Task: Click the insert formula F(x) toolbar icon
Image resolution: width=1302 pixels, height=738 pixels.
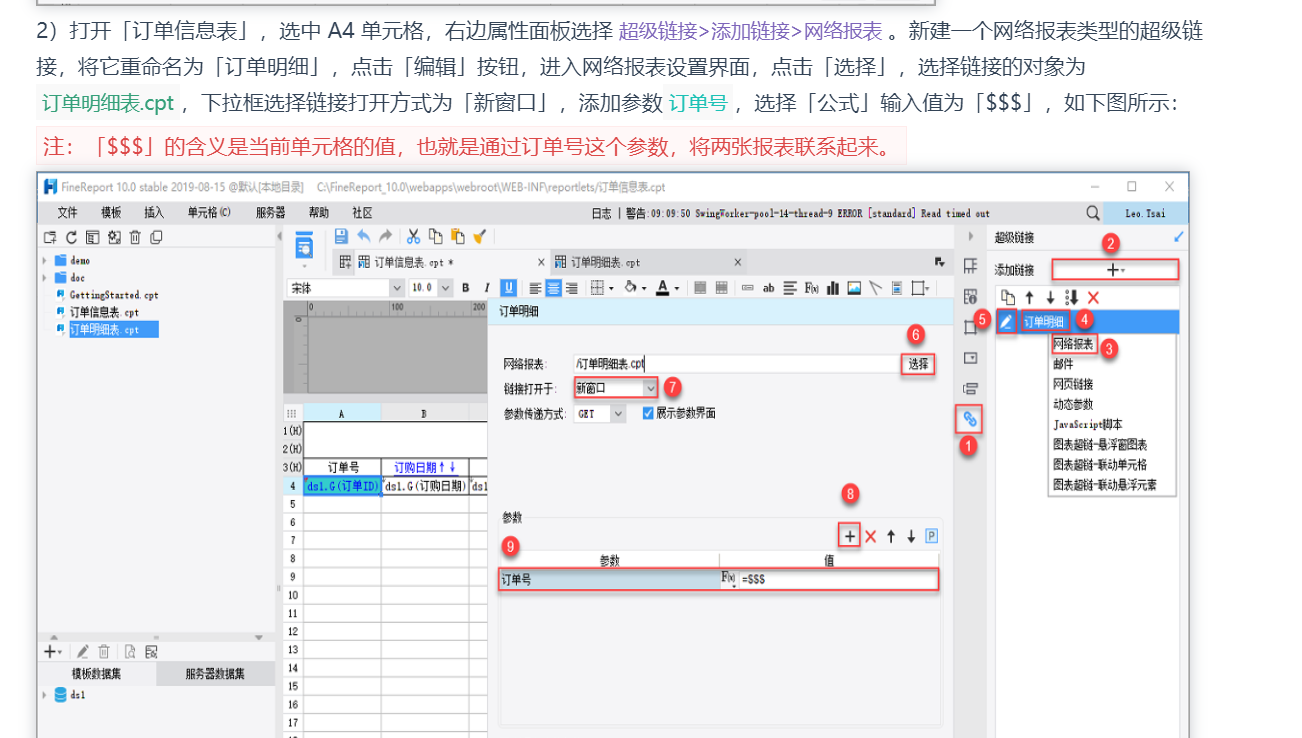Action: point(812,288)
